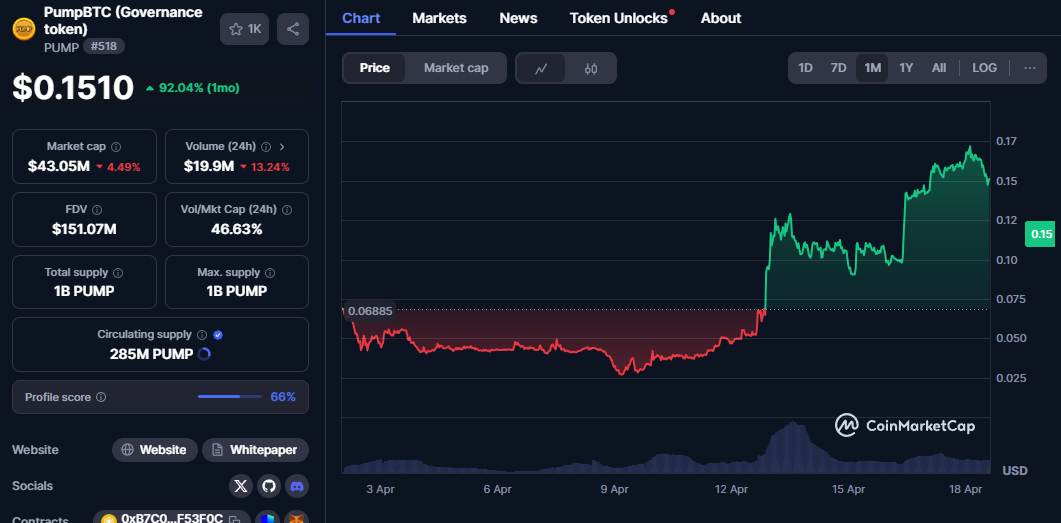The width and height of the screenshot is (1061, 523).
Task: Click the USD currency label
Action: pyautogui.click(x=1014, y=470)
